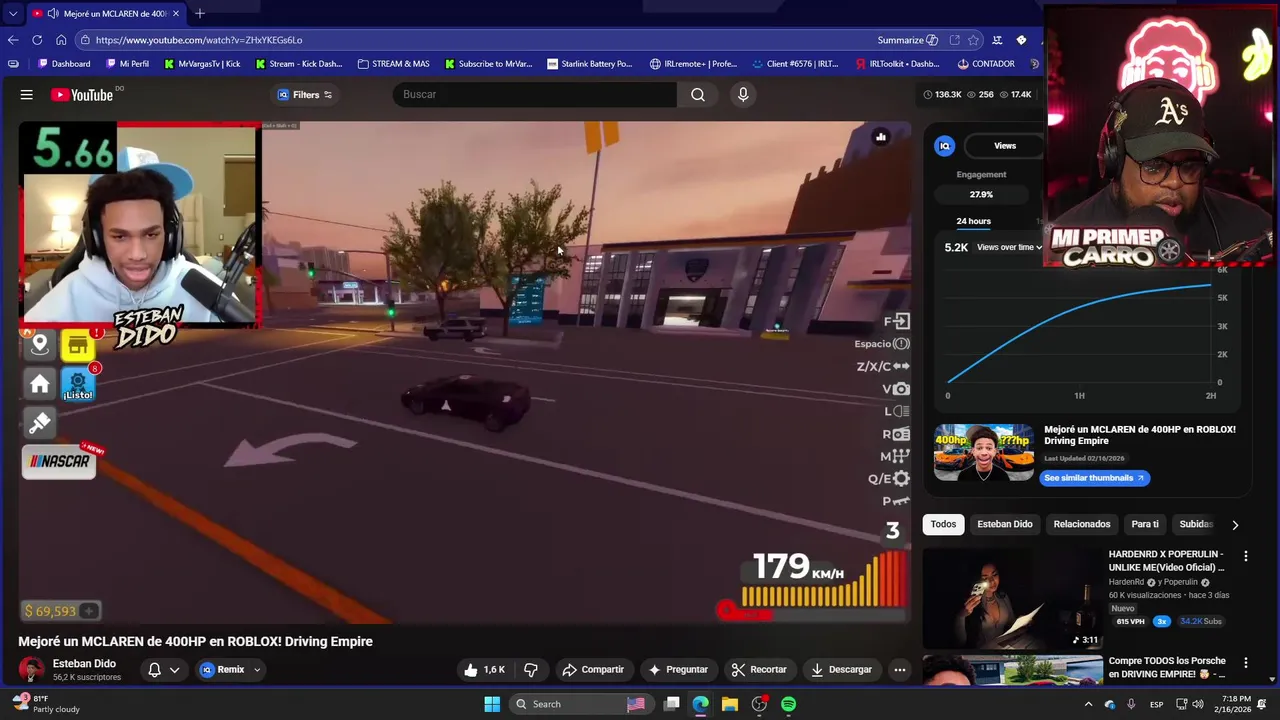1280x720 pixels.
Task: Open Compre TODOS los Porsche video title
Action: pos(1167,667)
